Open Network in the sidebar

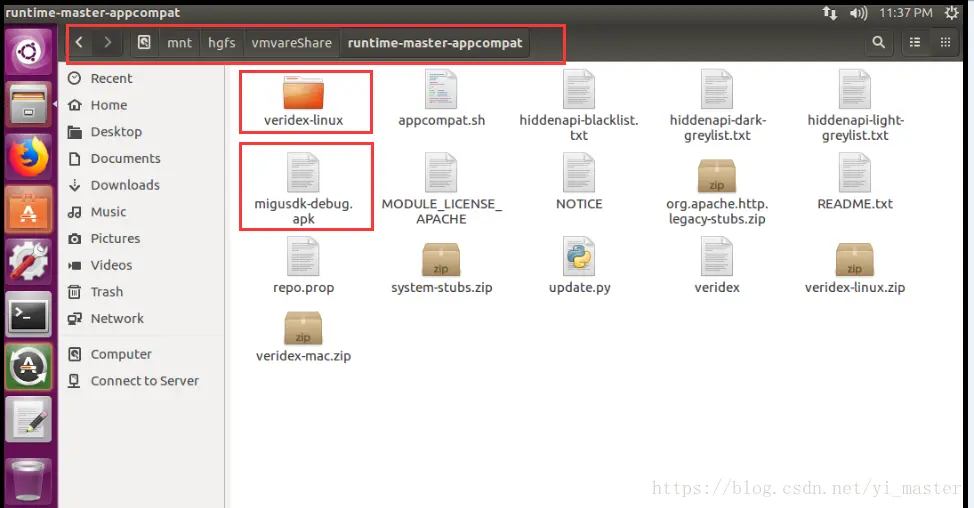(117, 319)
